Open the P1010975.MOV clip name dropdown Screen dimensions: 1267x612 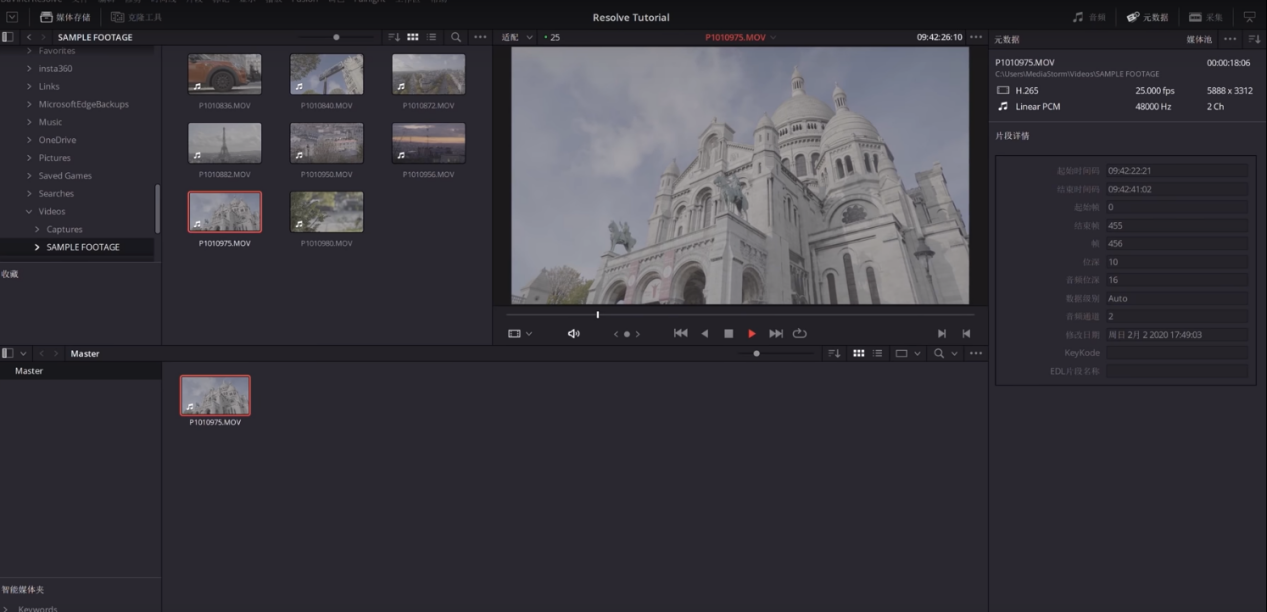(x=741, y=37)
